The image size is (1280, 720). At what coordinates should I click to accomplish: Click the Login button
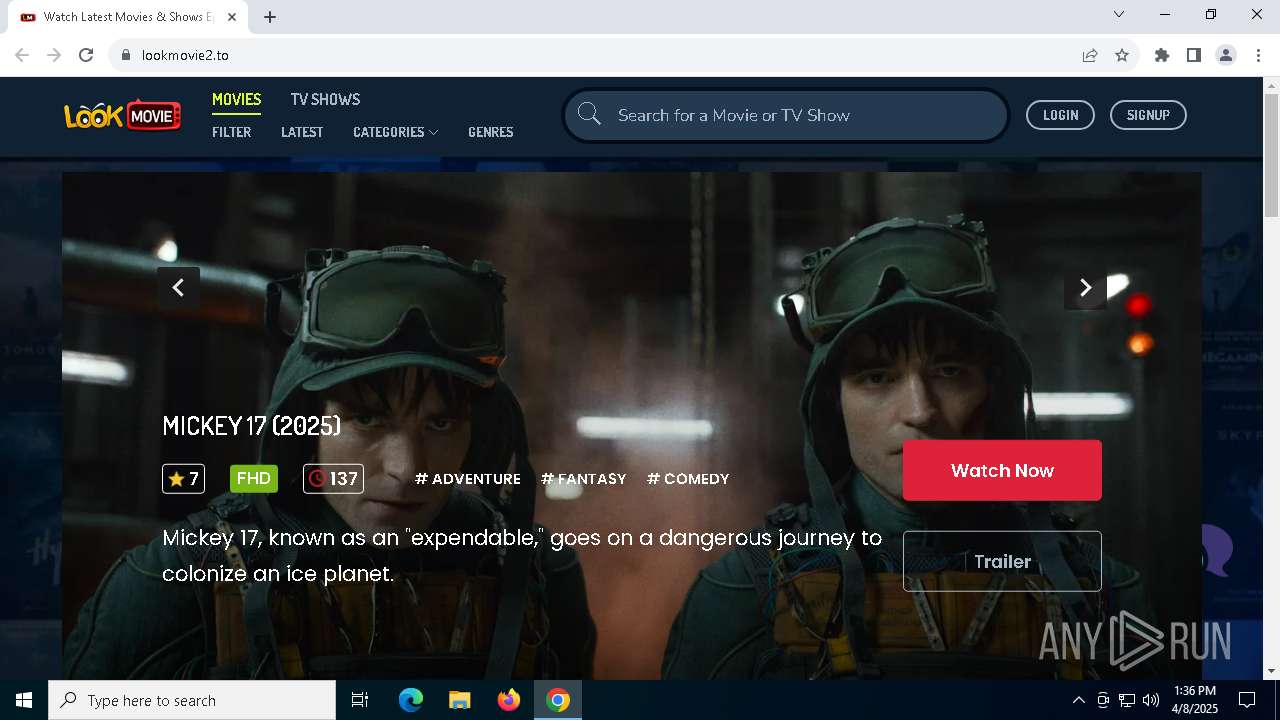point(1060,115)
